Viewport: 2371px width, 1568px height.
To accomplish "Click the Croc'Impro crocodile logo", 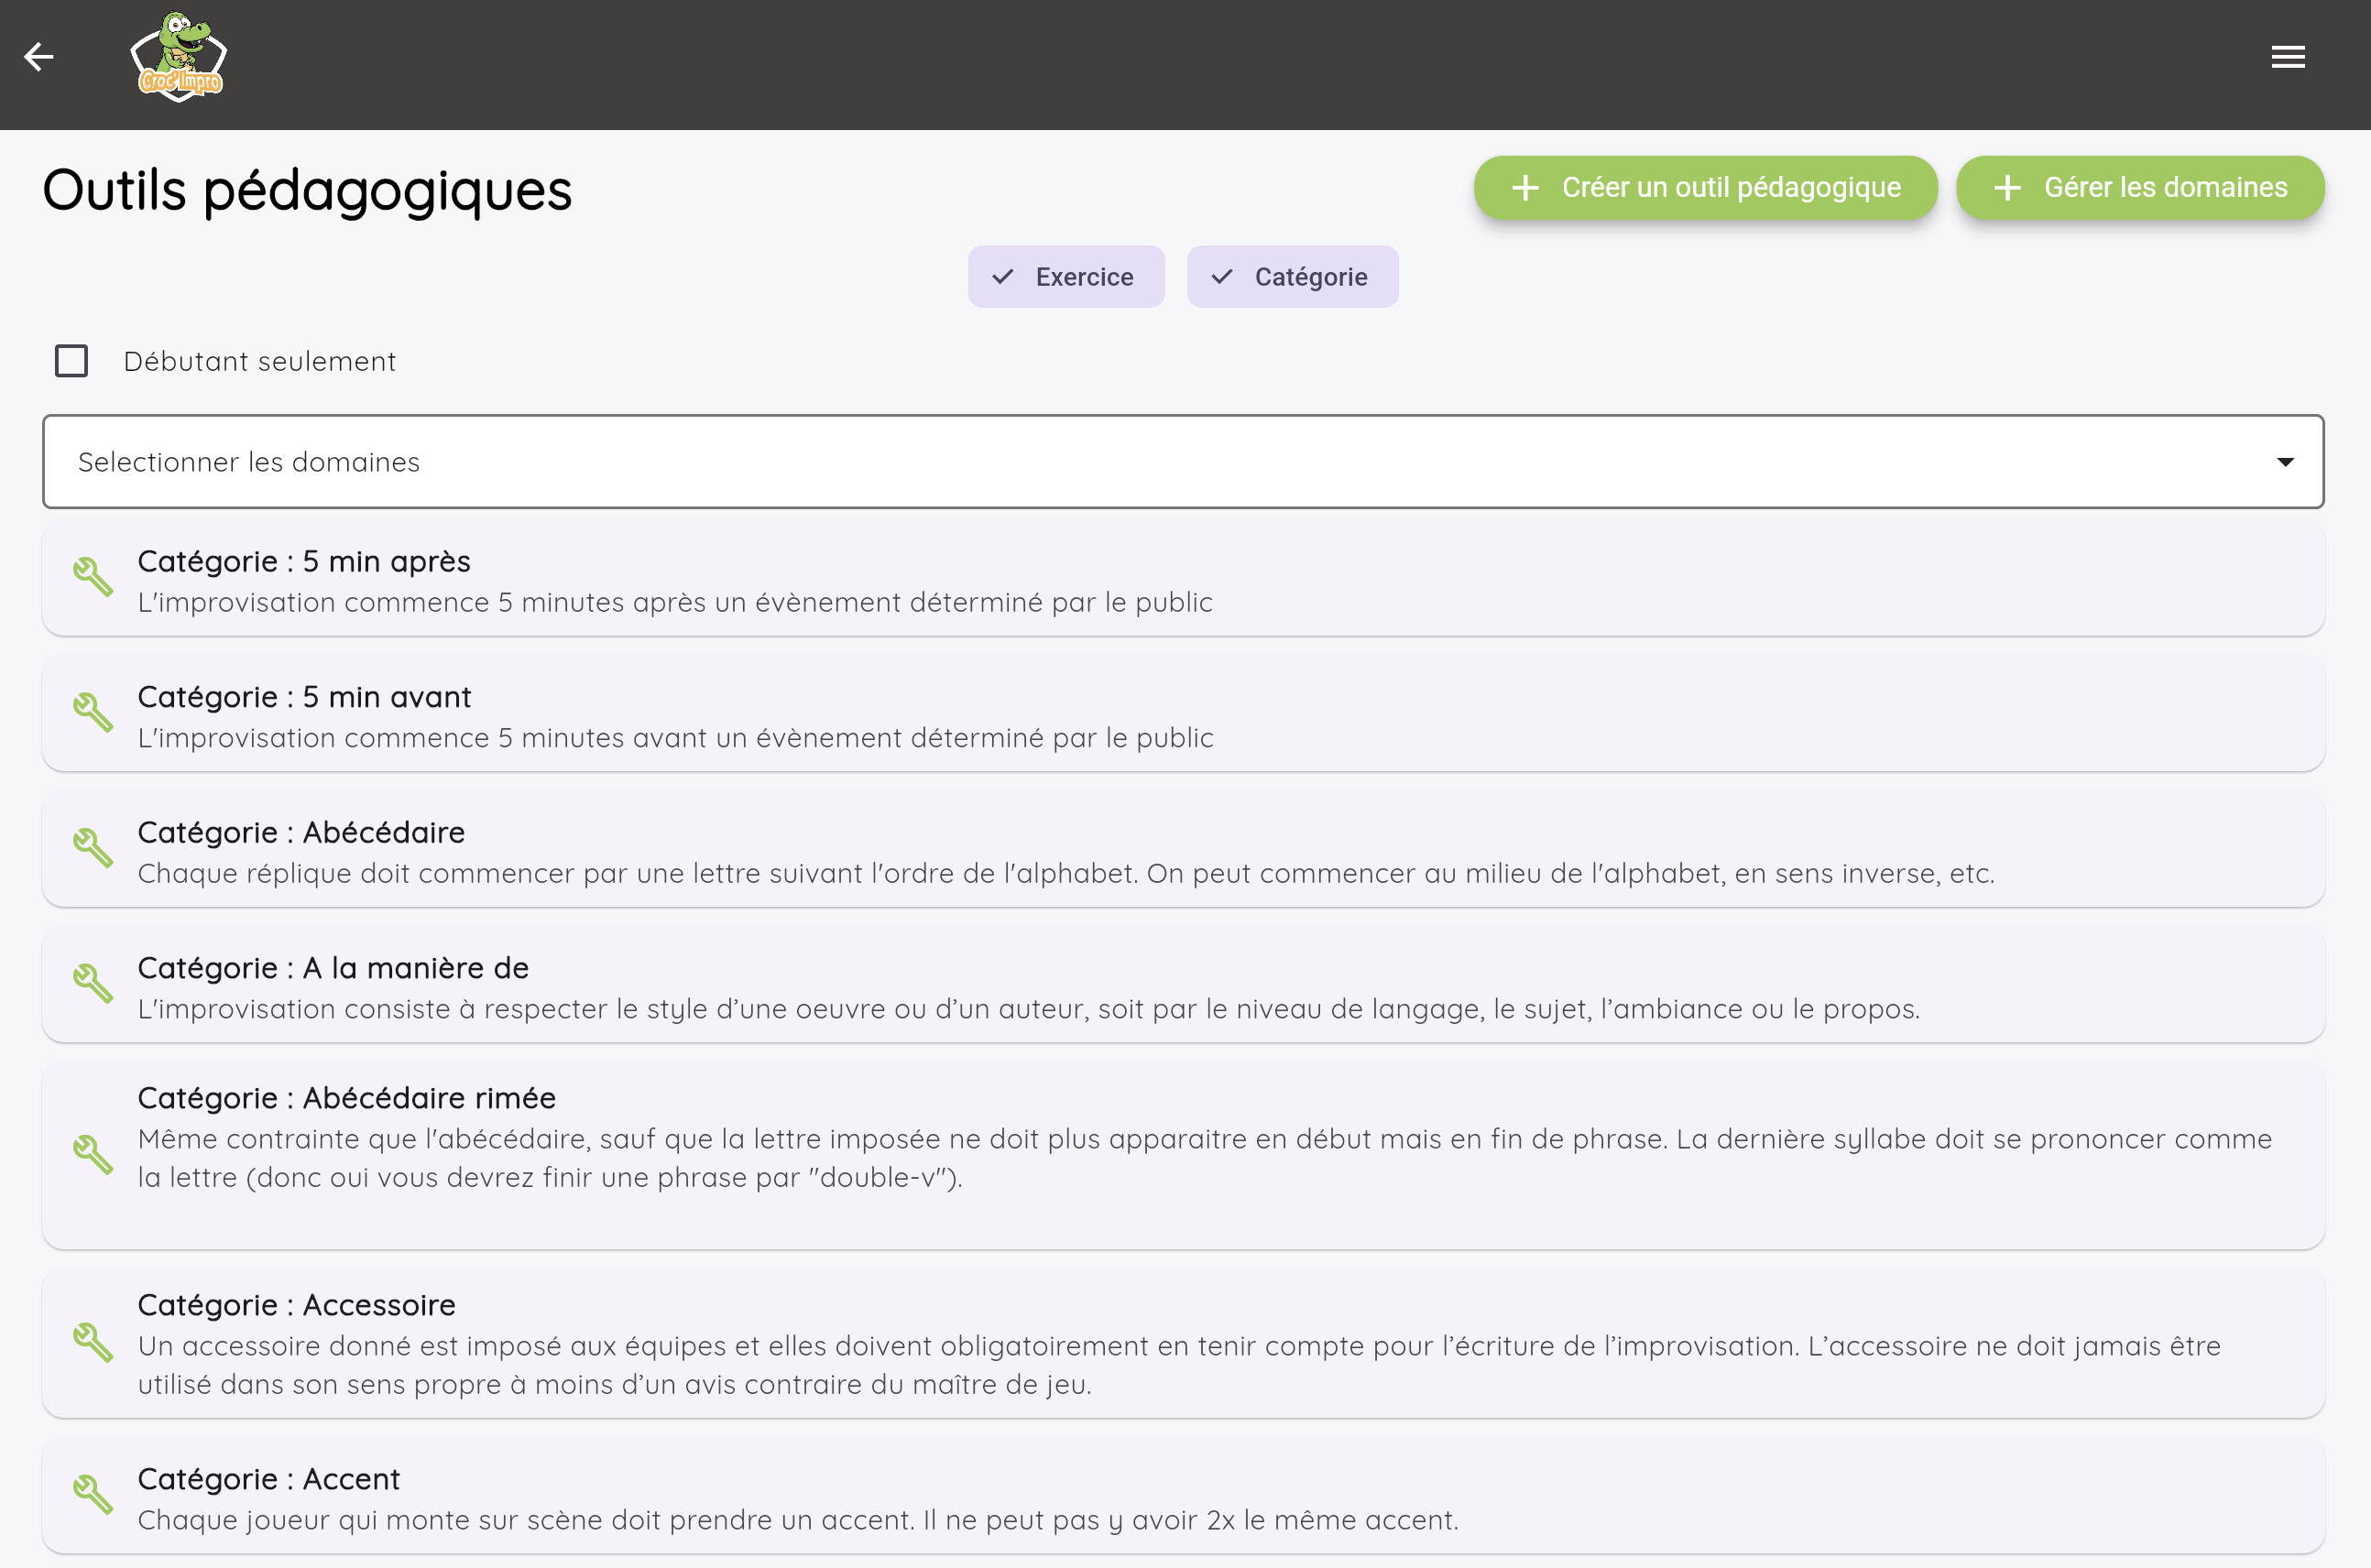I will pyautogui.click(x=179, y=57).
